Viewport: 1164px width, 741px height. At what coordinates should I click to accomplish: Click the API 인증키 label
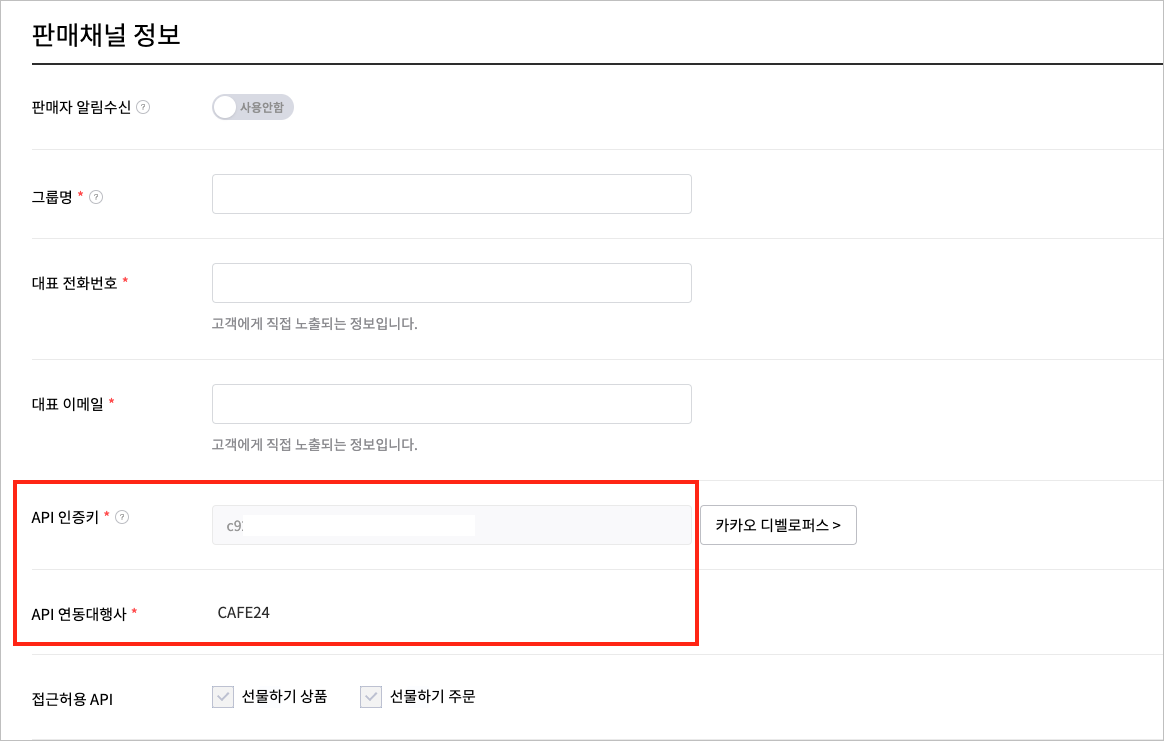pos(65,517)
